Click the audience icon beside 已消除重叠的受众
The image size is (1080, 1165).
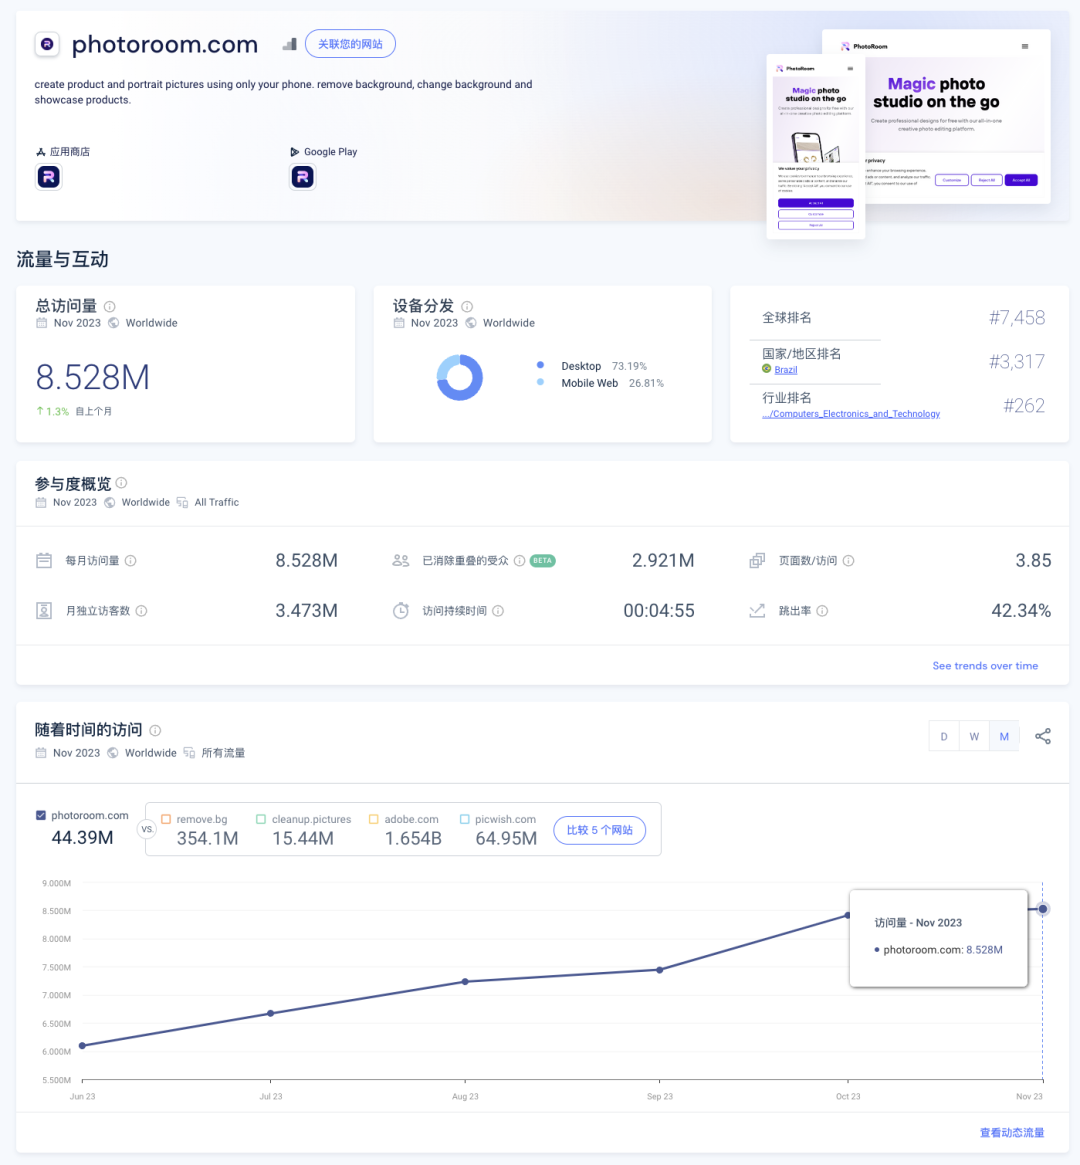point(400,560)
